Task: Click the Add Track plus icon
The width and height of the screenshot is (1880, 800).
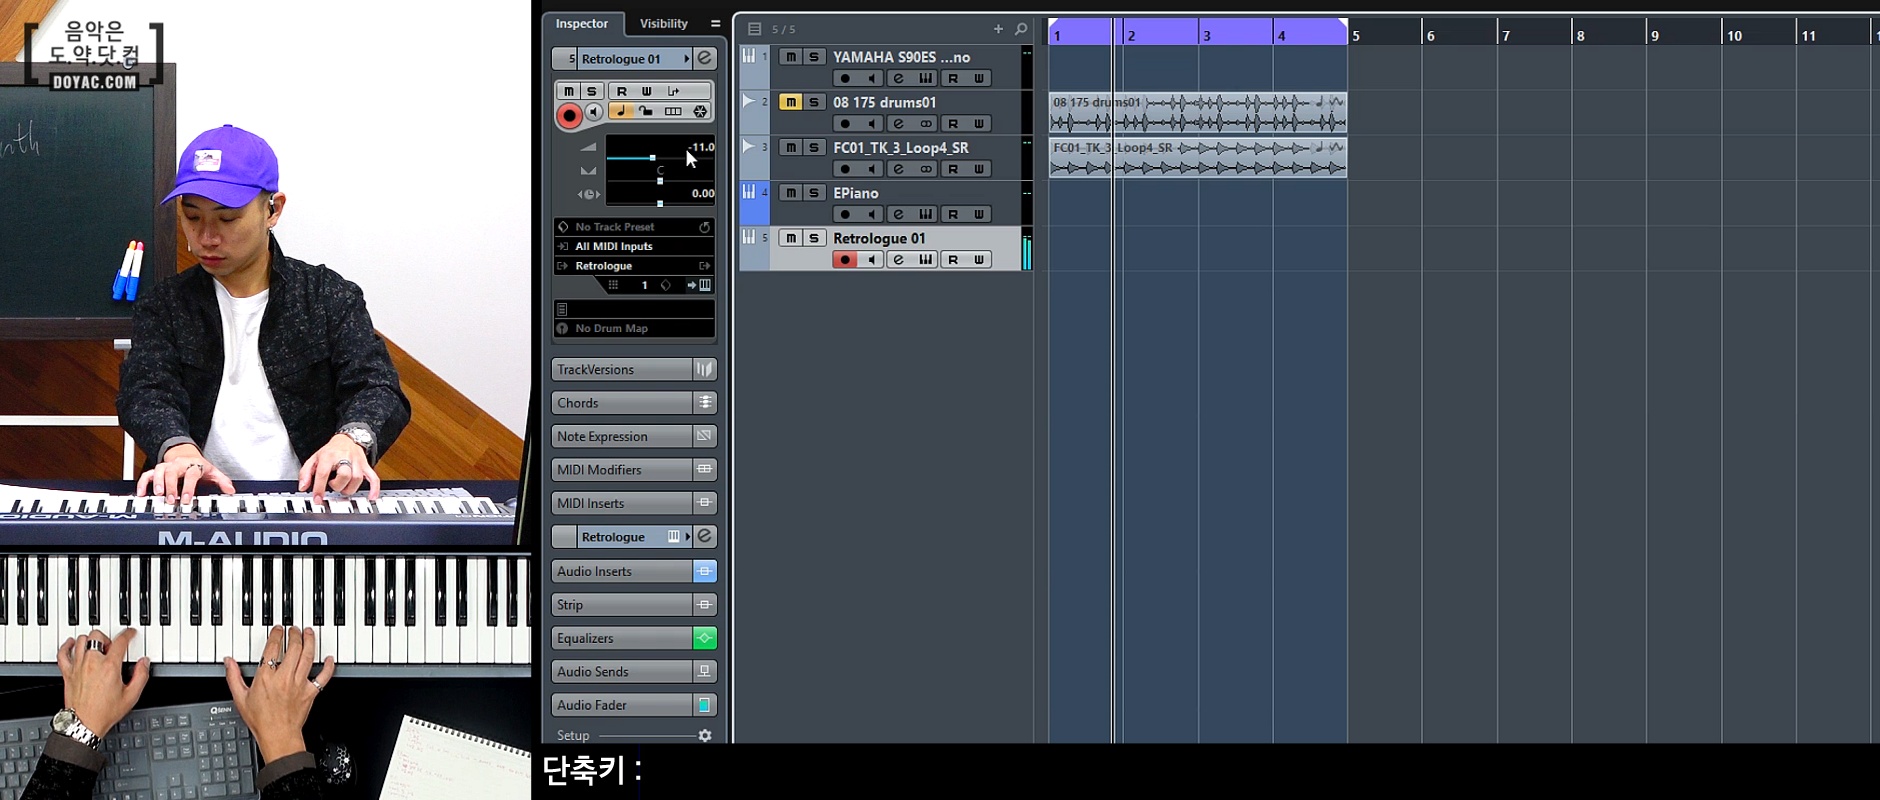Action: pyautogui.click(x=997, y=29)
